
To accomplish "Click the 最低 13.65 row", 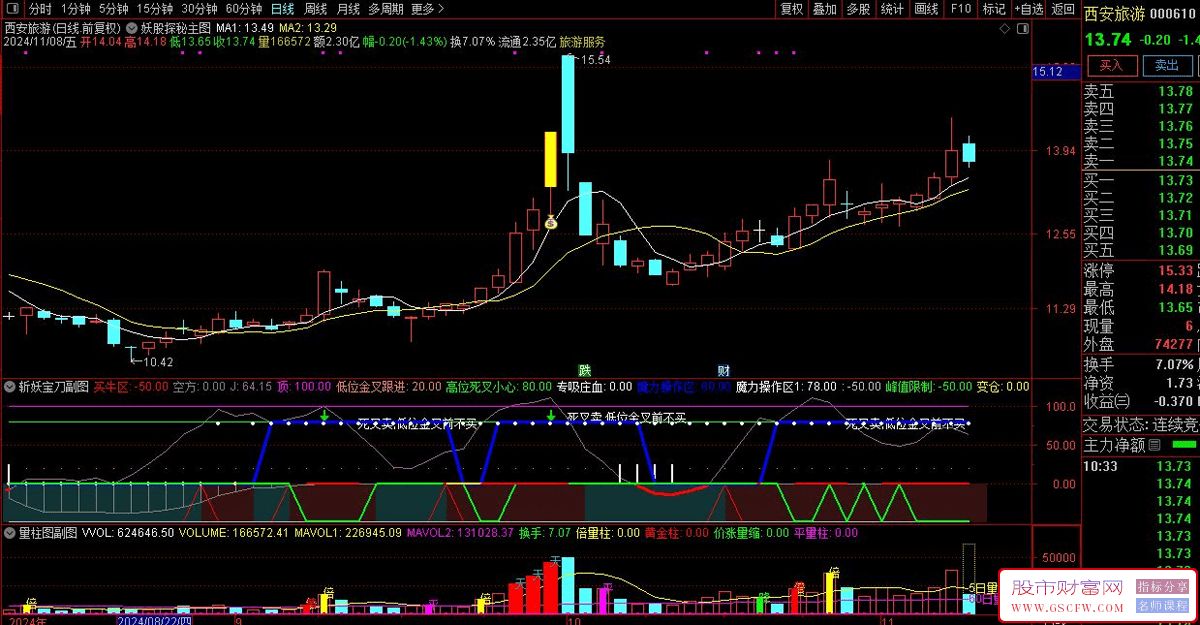I will (x=1141, y=308).
